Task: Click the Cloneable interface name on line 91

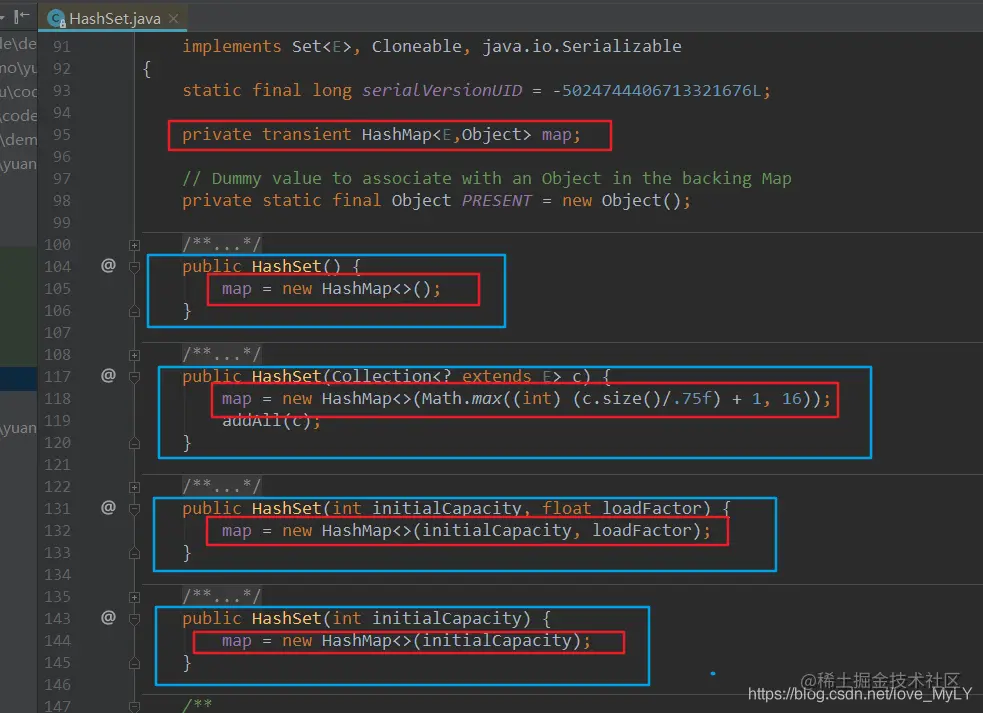Action: (x=417, y=46)
